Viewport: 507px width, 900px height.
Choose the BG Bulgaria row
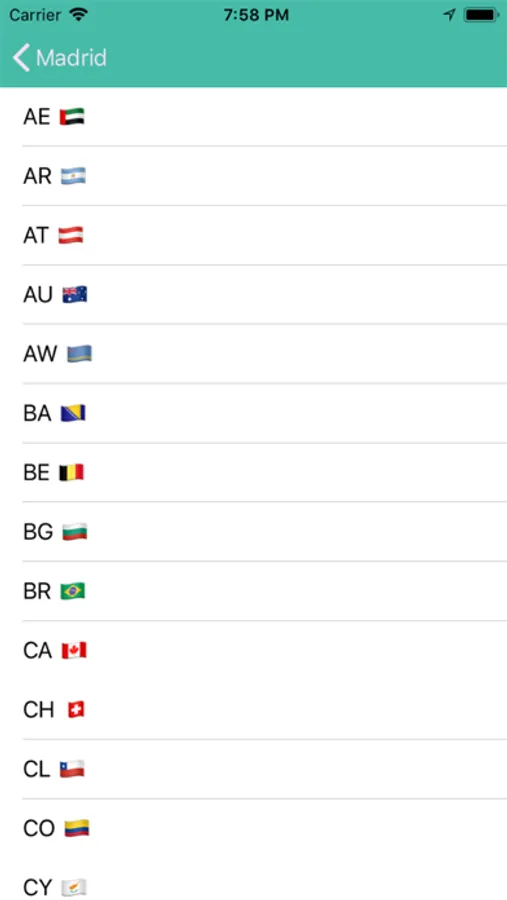point(253,532)
